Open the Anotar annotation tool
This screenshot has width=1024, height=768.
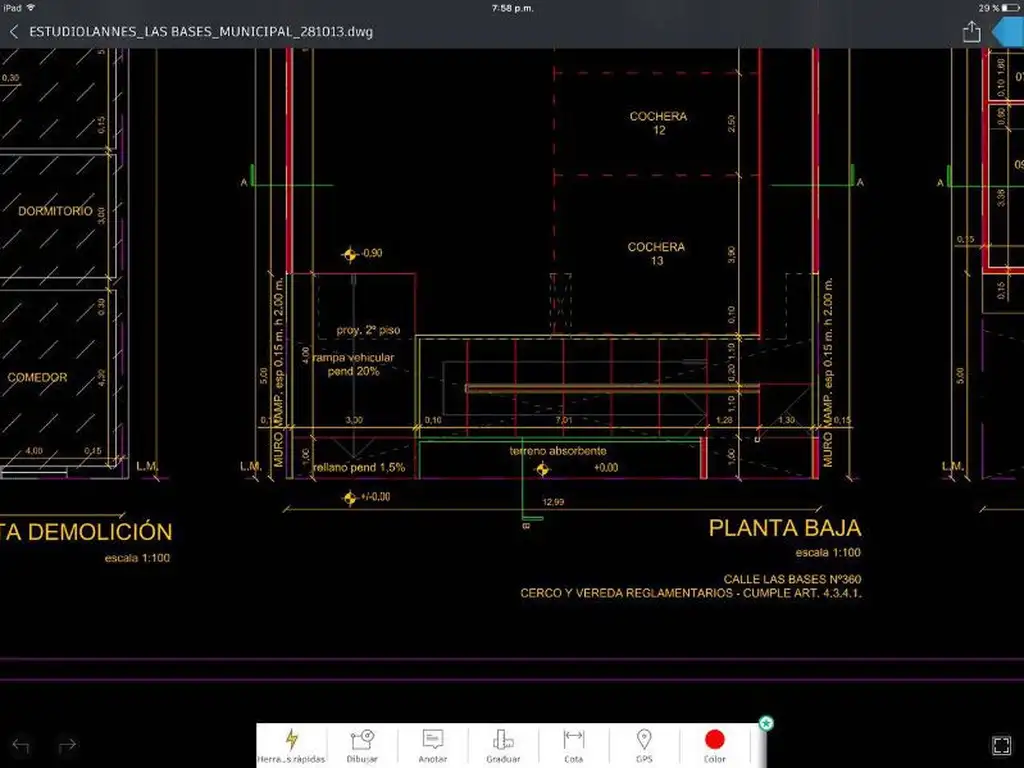tap(432, 745)
